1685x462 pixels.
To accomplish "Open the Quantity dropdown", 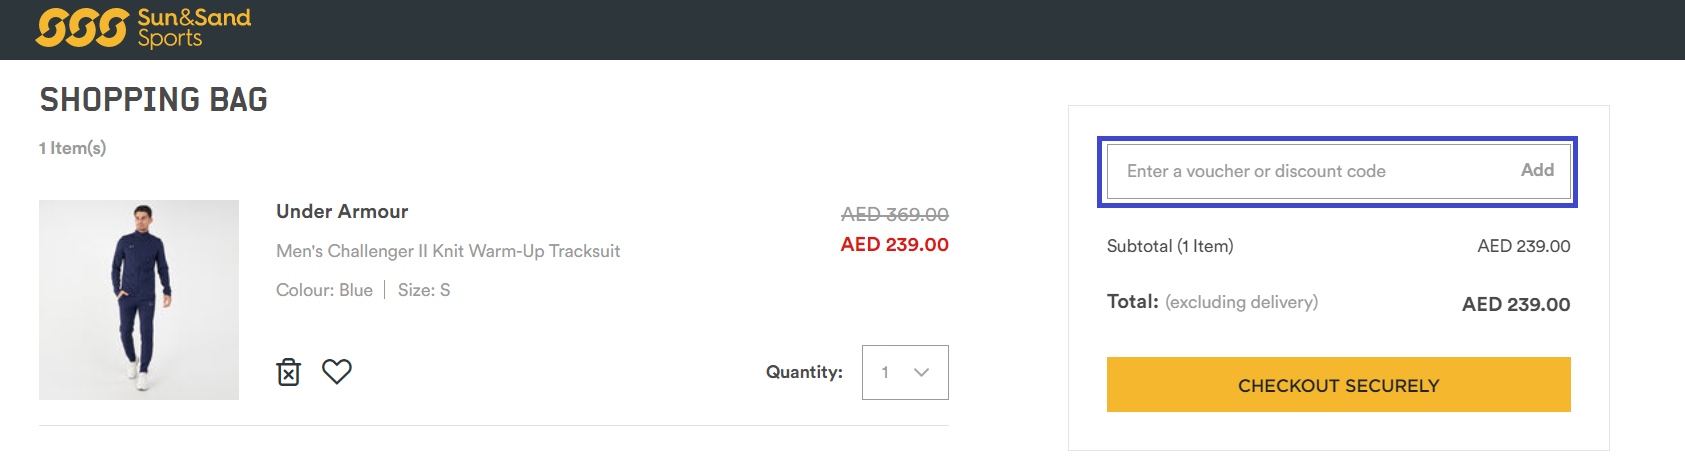I will [904, 372].
